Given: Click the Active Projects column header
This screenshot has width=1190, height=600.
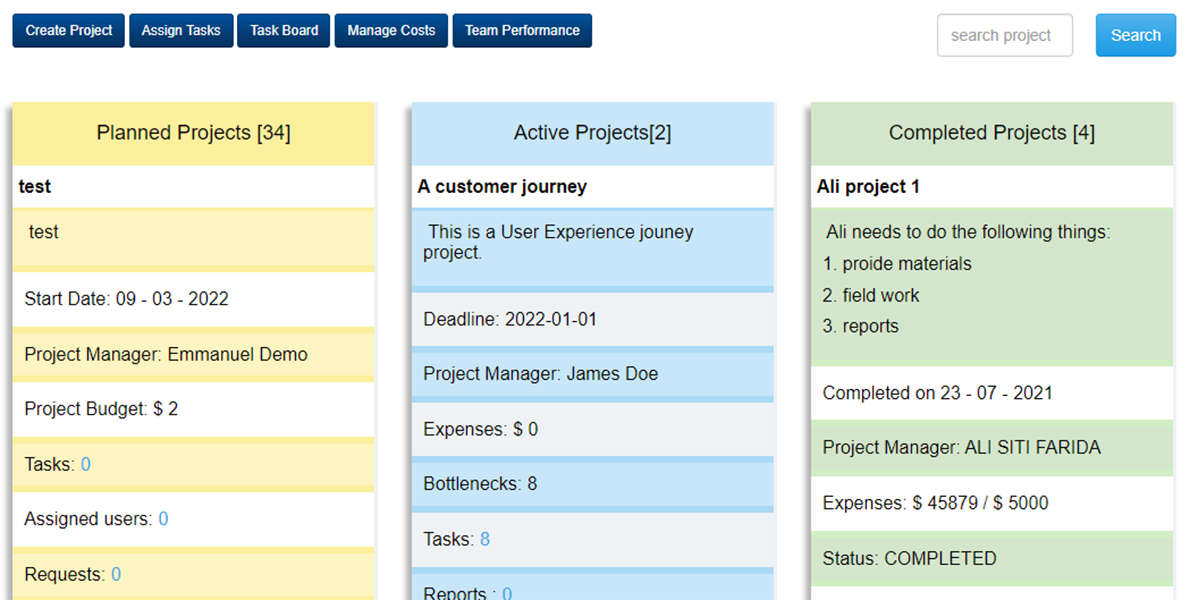Looking at the screenshot, I should [592, 132].
